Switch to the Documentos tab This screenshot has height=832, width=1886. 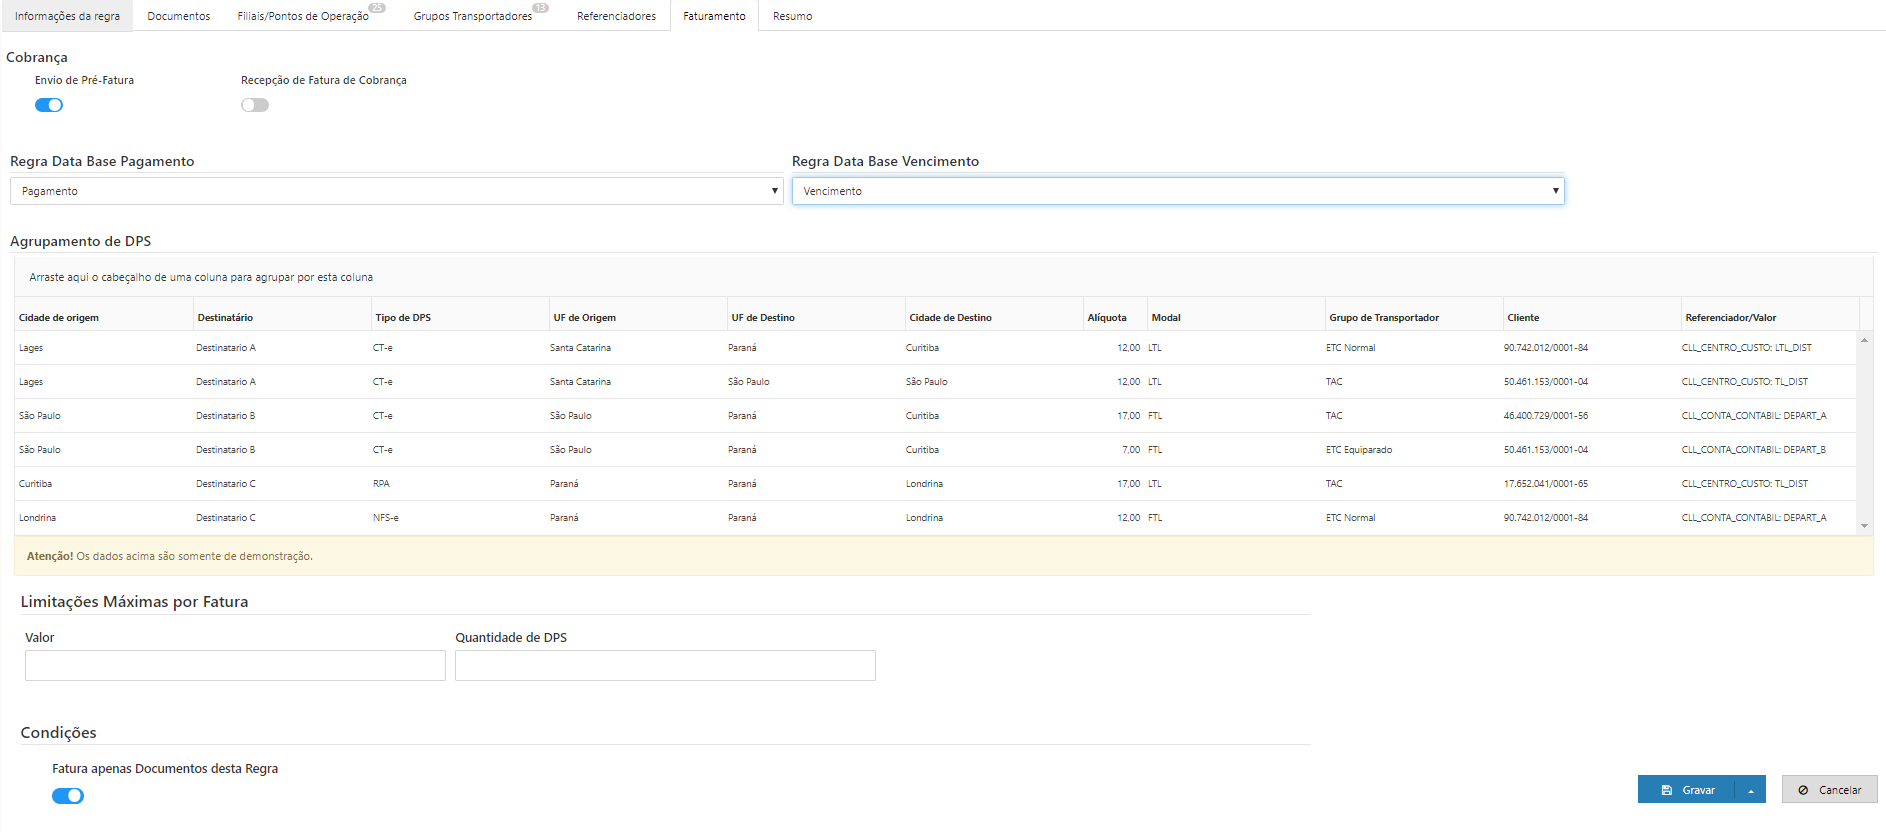(179, 16)
